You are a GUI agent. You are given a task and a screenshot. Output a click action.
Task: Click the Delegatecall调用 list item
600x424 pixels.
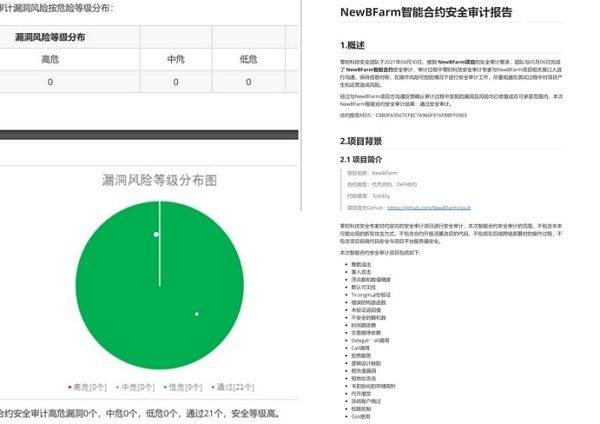(x=370, y=340)
